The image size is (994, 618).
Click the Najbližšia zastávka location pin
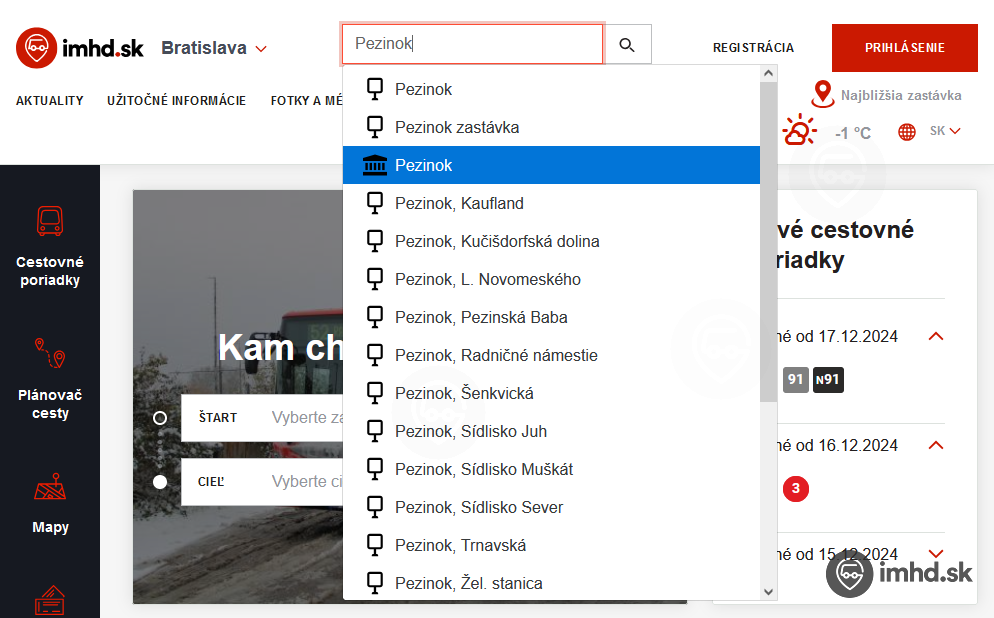tap(823, 95)
